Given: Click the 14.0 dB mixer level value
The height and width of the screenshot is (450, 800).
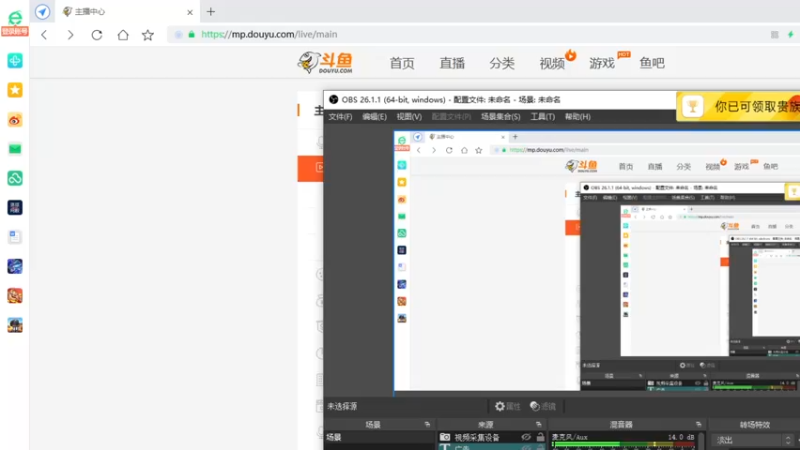Looking at the screenshot, I should [681, 437].
